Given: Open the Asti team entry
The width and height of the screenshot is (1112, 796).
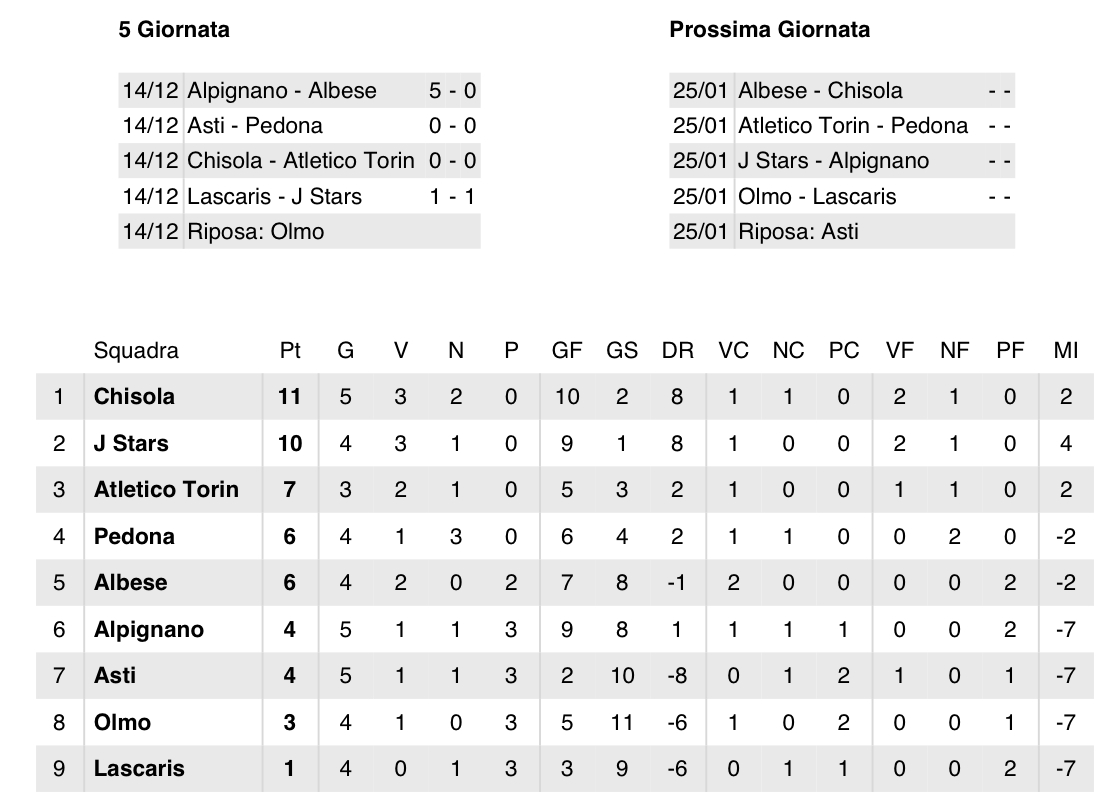Looking at the screenshot, I should click(x=115, y=675).
